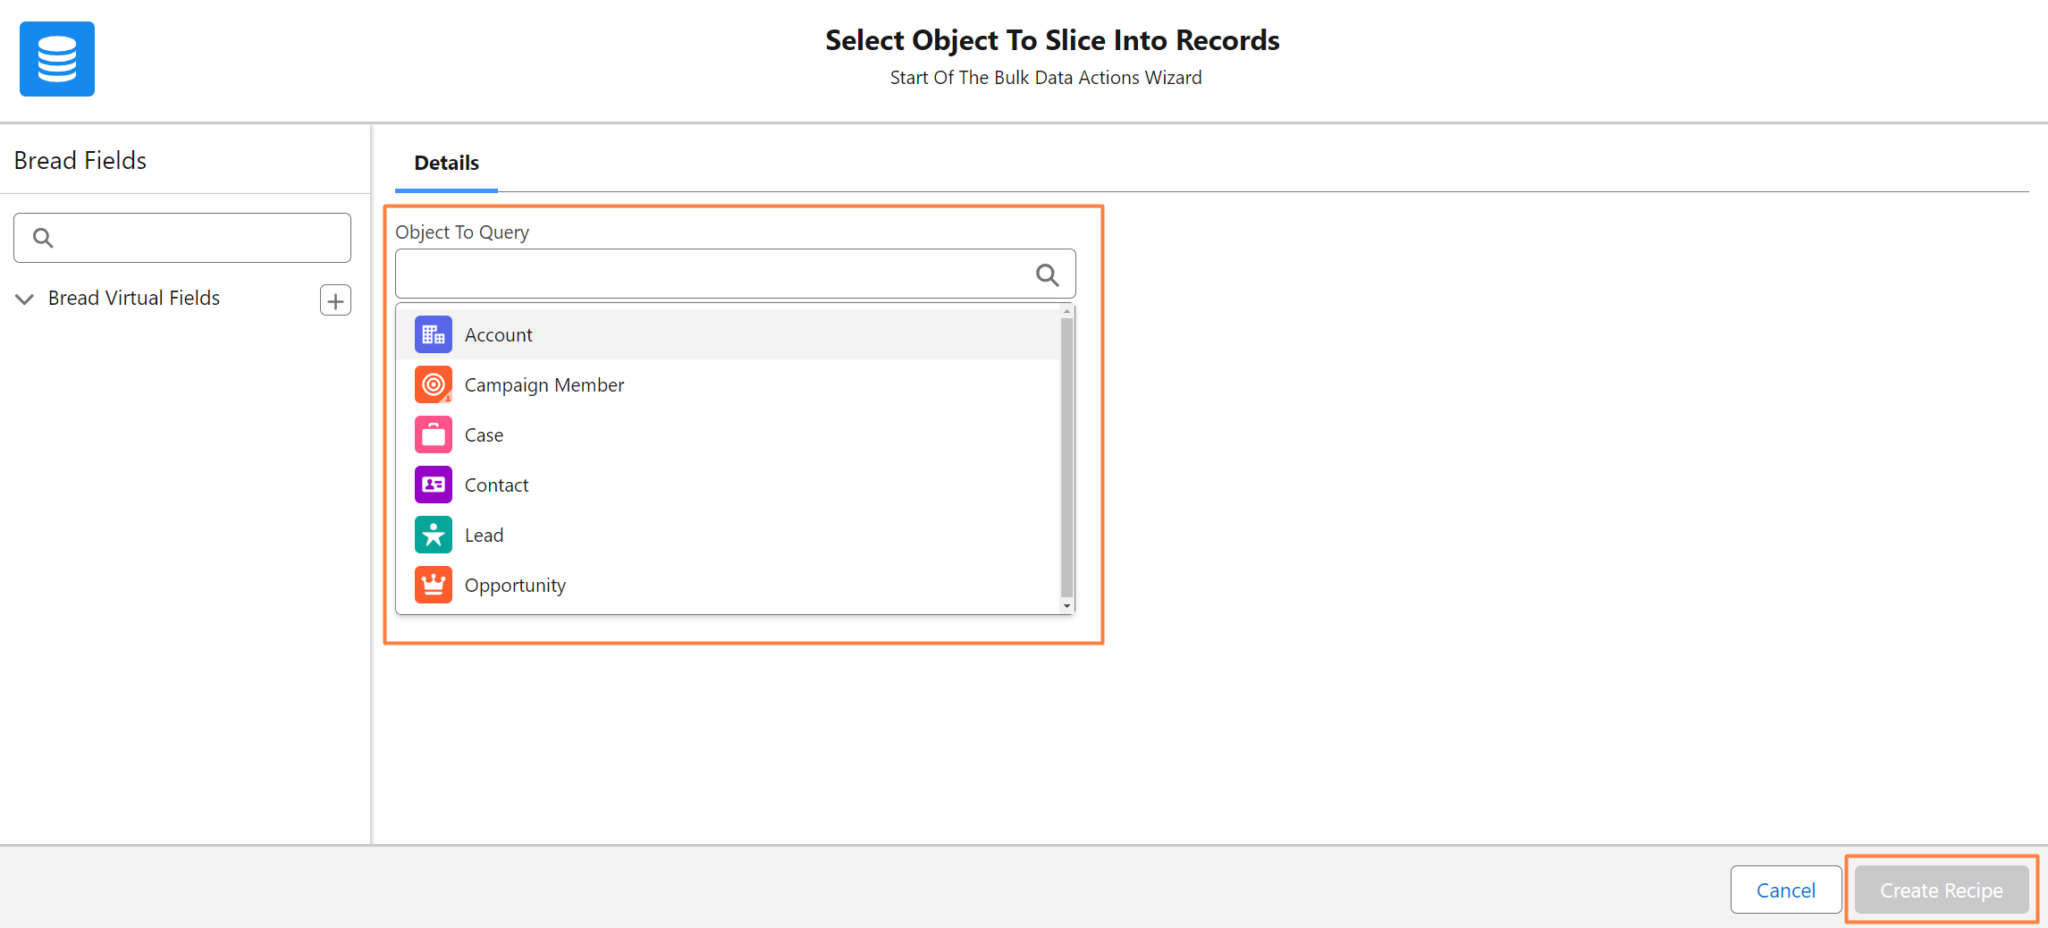Image resolution: width=2048 pixels, height=928 pixels.
Task: Click inside the Object To Query input
Action: tap(700, 273)
